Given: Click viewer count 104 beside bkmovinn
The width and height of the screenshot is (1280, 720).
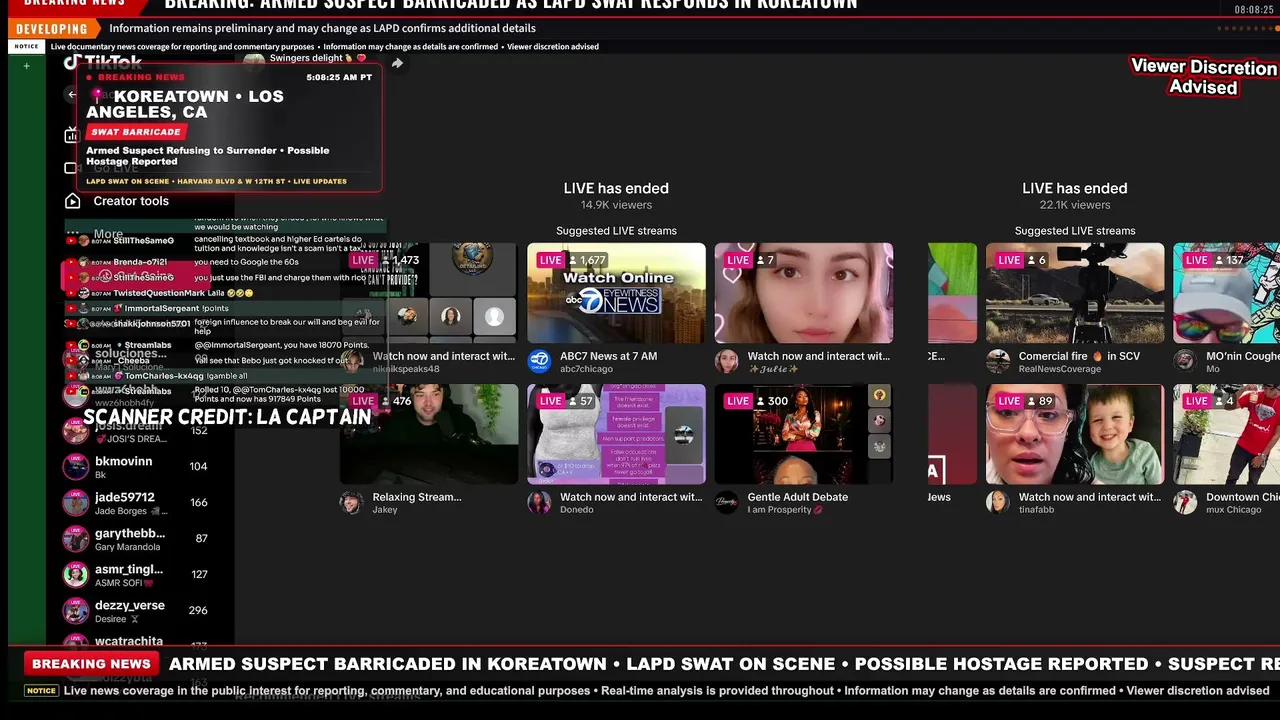Looking at the screenshot, I should pyautogui.click(x=198, y=466).
